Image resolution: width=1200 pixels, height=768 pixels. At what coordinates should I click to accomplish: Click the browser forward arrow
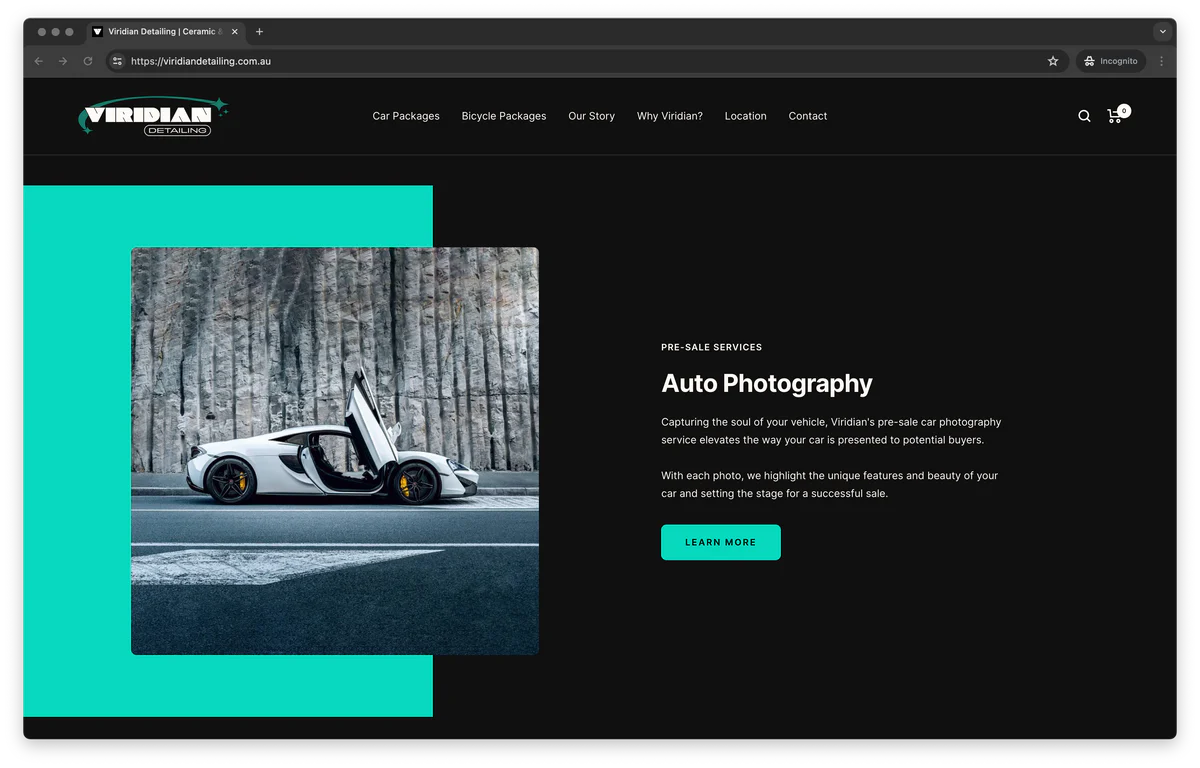63,61
